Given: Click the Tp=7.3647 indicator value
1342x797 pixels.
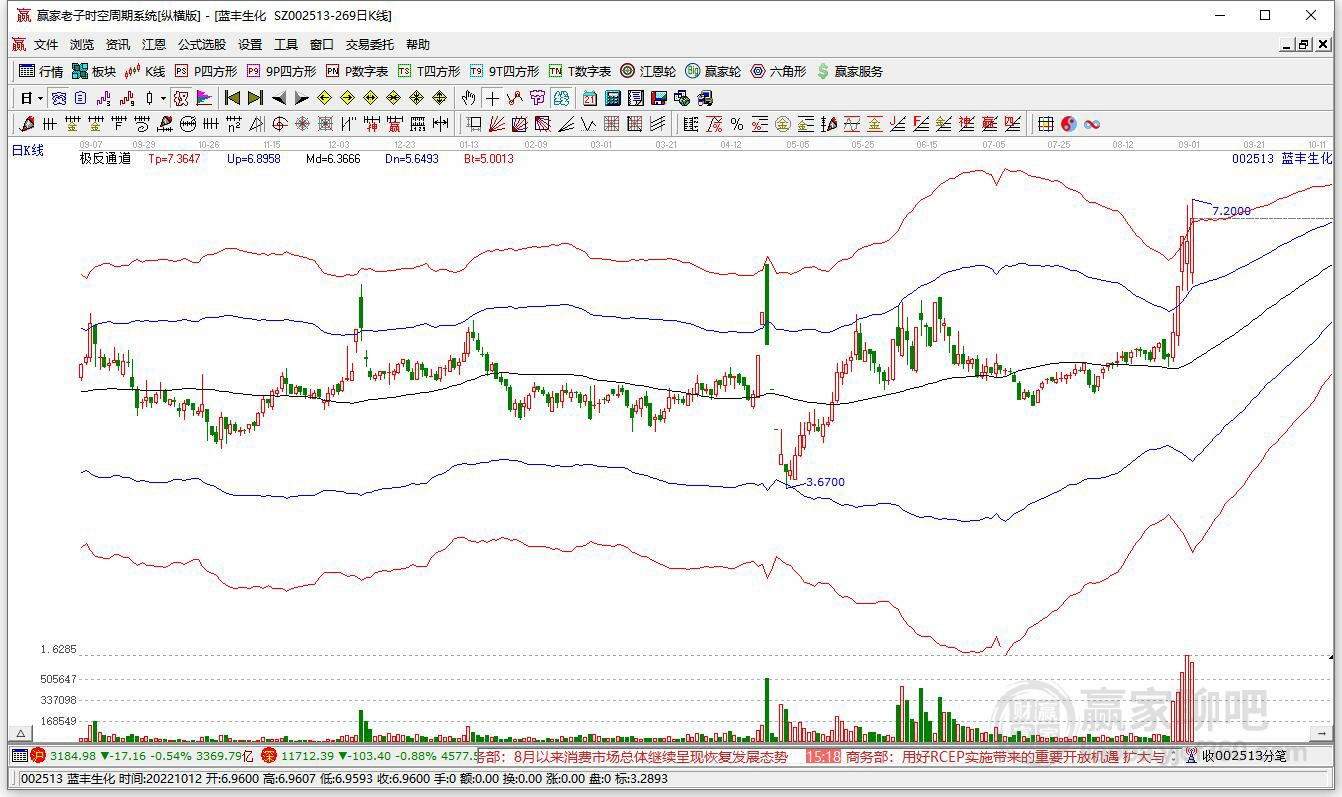Looking at the screenshot, I should pos(174,158).
